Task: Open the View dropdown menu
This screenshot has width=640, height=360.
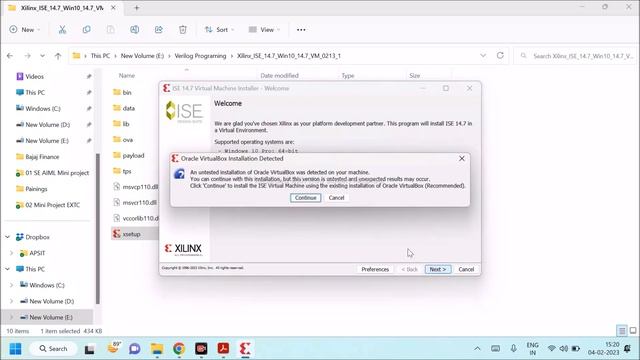Action: [x=264, y=29]
